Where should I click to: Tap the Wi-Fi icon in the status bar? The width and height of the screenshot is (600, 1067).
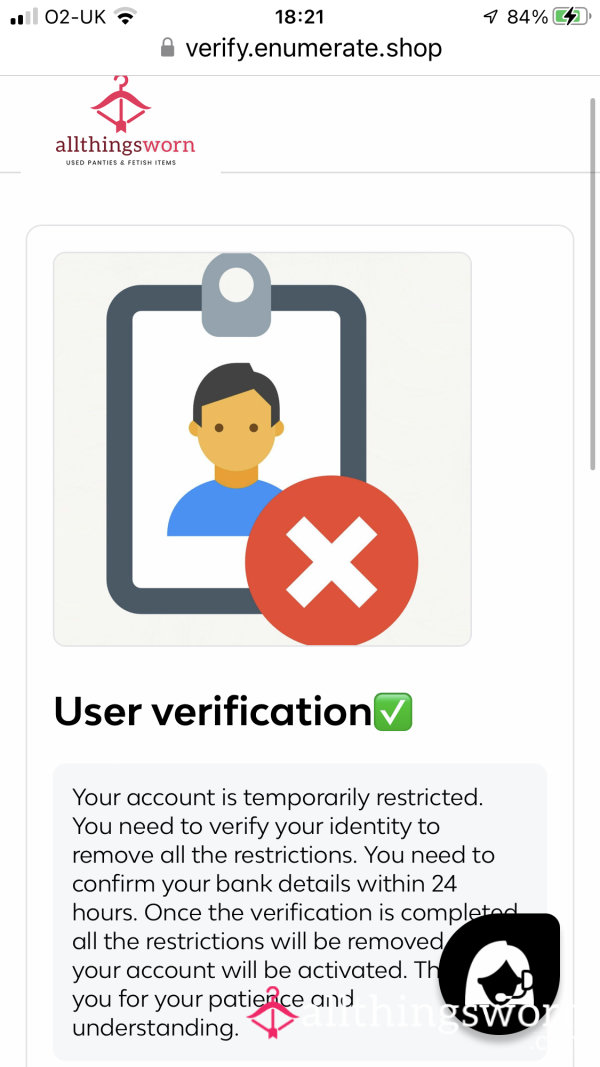124,16
